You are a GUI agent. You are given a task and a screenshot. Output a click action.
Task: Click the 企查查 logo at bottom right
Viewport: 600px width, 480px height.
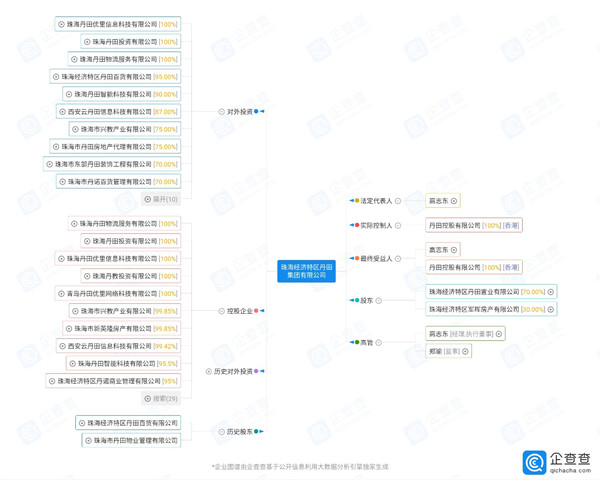[x=557, y=462]
